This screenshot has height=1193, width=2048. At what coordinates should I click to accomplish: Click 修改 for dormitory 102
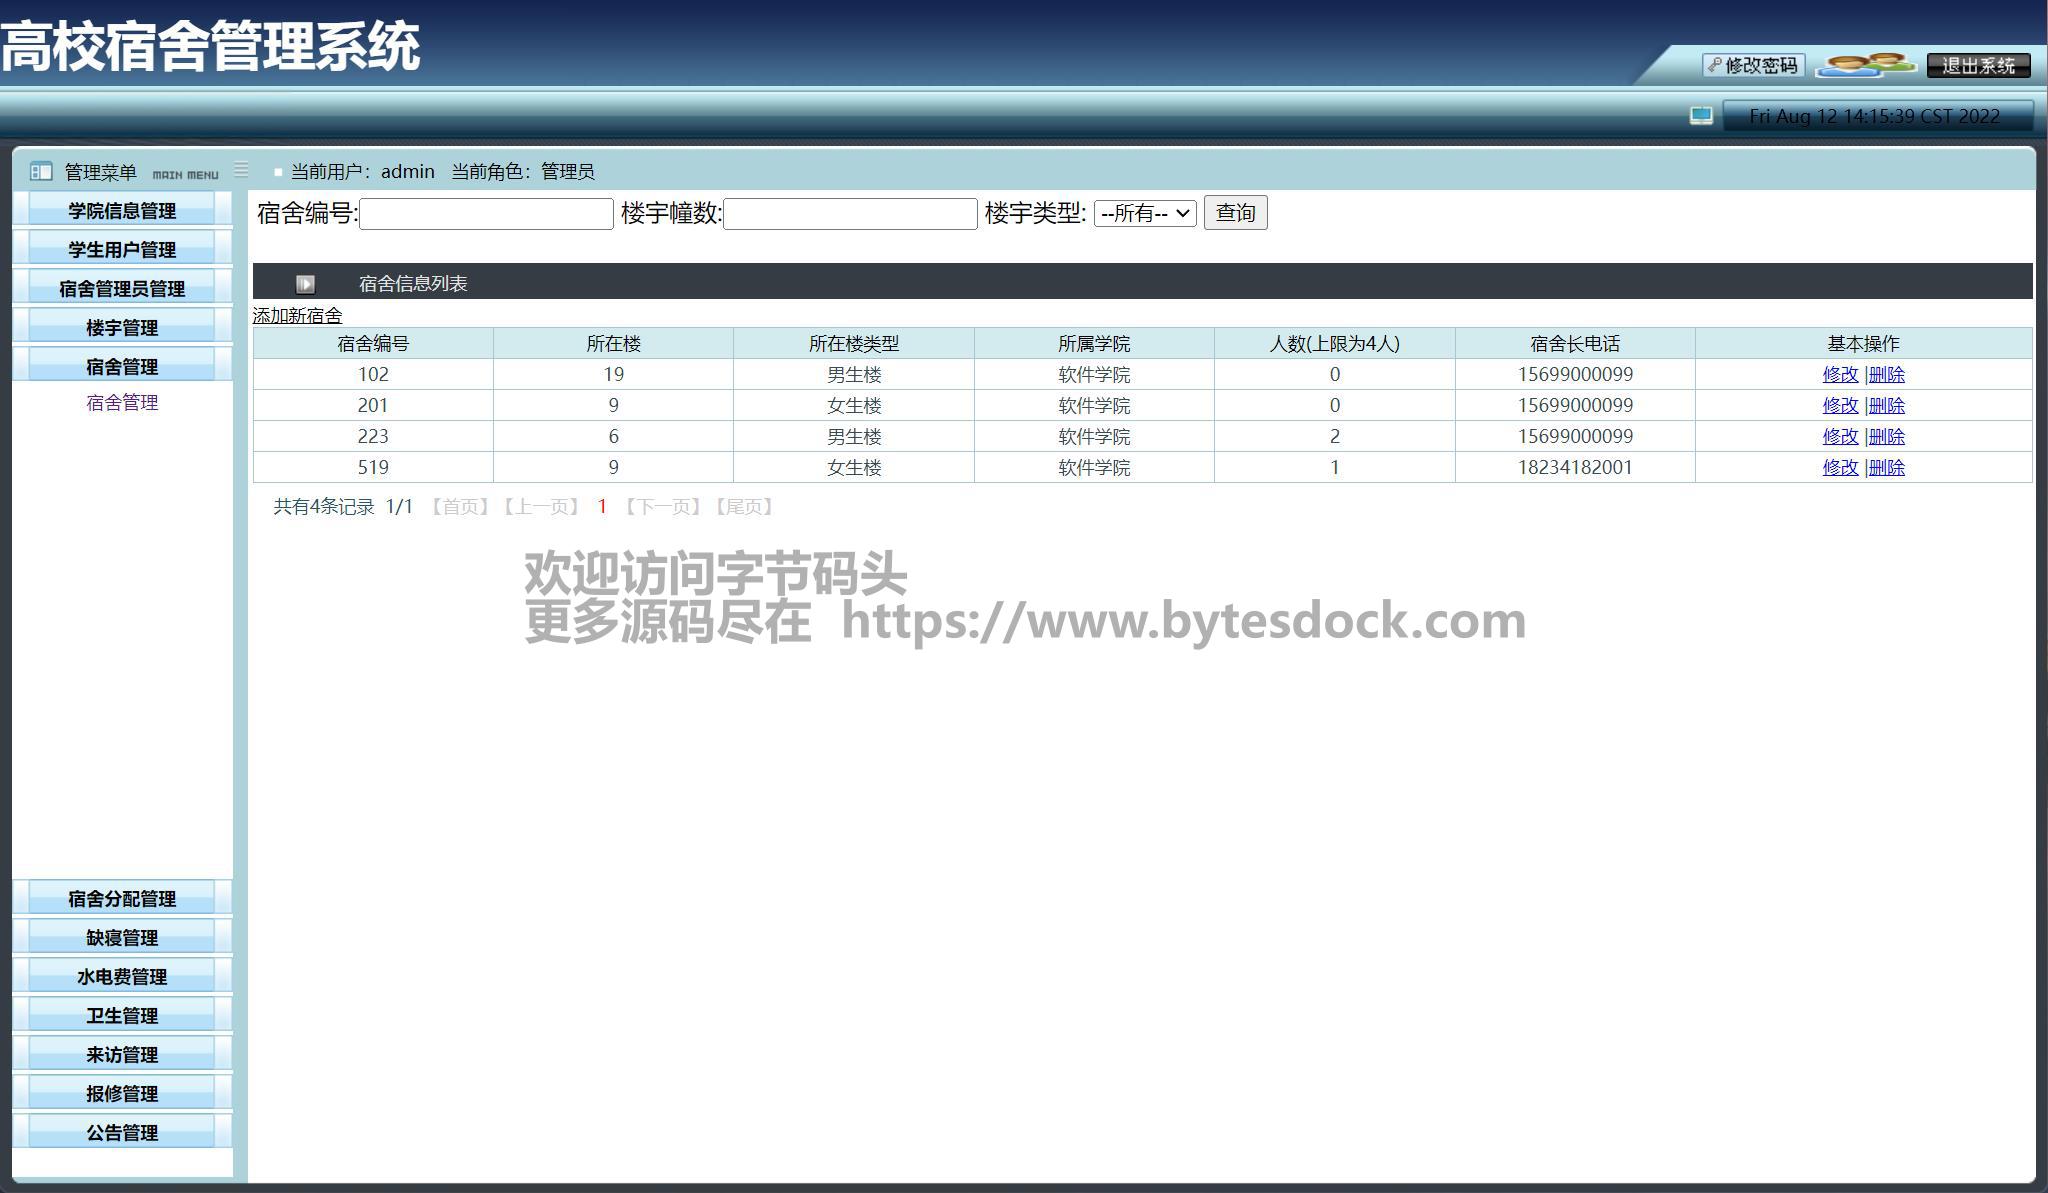coord(1839,375)
